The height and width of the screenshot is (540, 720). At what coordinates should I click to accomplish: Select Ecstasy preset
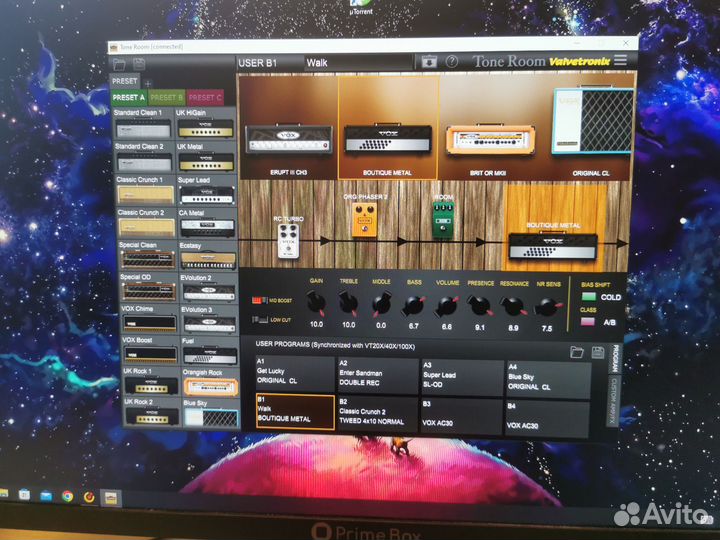coord(208,255)
